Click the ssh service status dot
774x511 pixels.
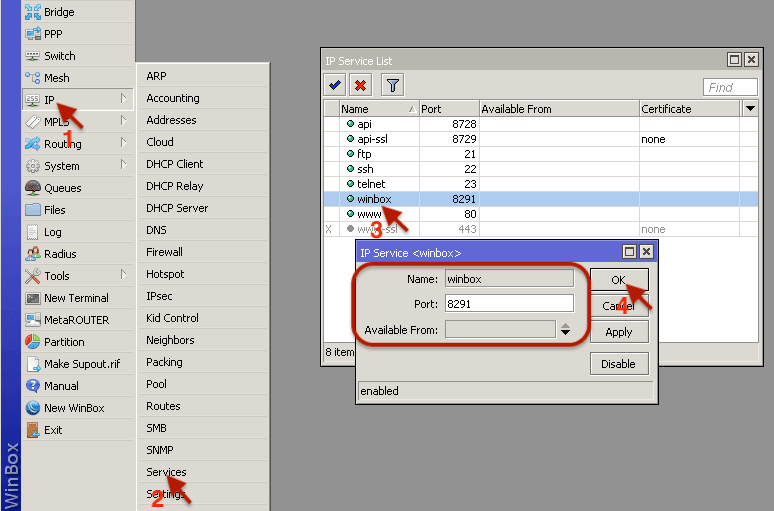(350, 169)
